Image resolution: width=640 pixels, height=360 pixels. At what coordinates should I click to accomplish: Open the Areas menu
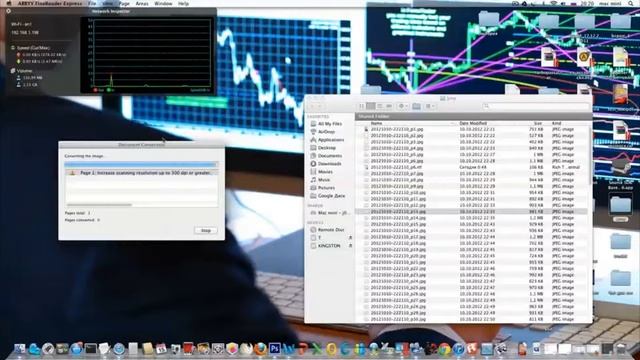[142, 3]
